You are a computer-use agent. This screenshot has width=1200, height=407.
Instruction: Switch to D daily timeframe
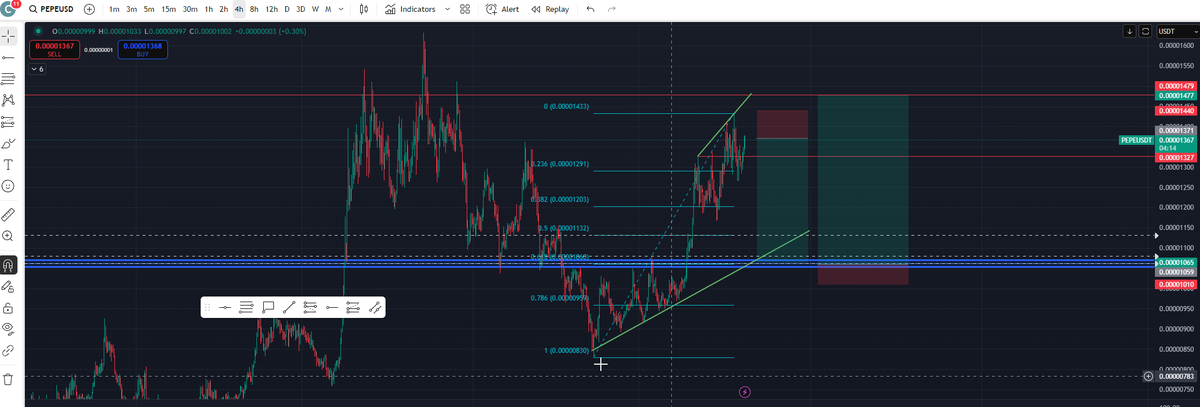click(287, 9)
